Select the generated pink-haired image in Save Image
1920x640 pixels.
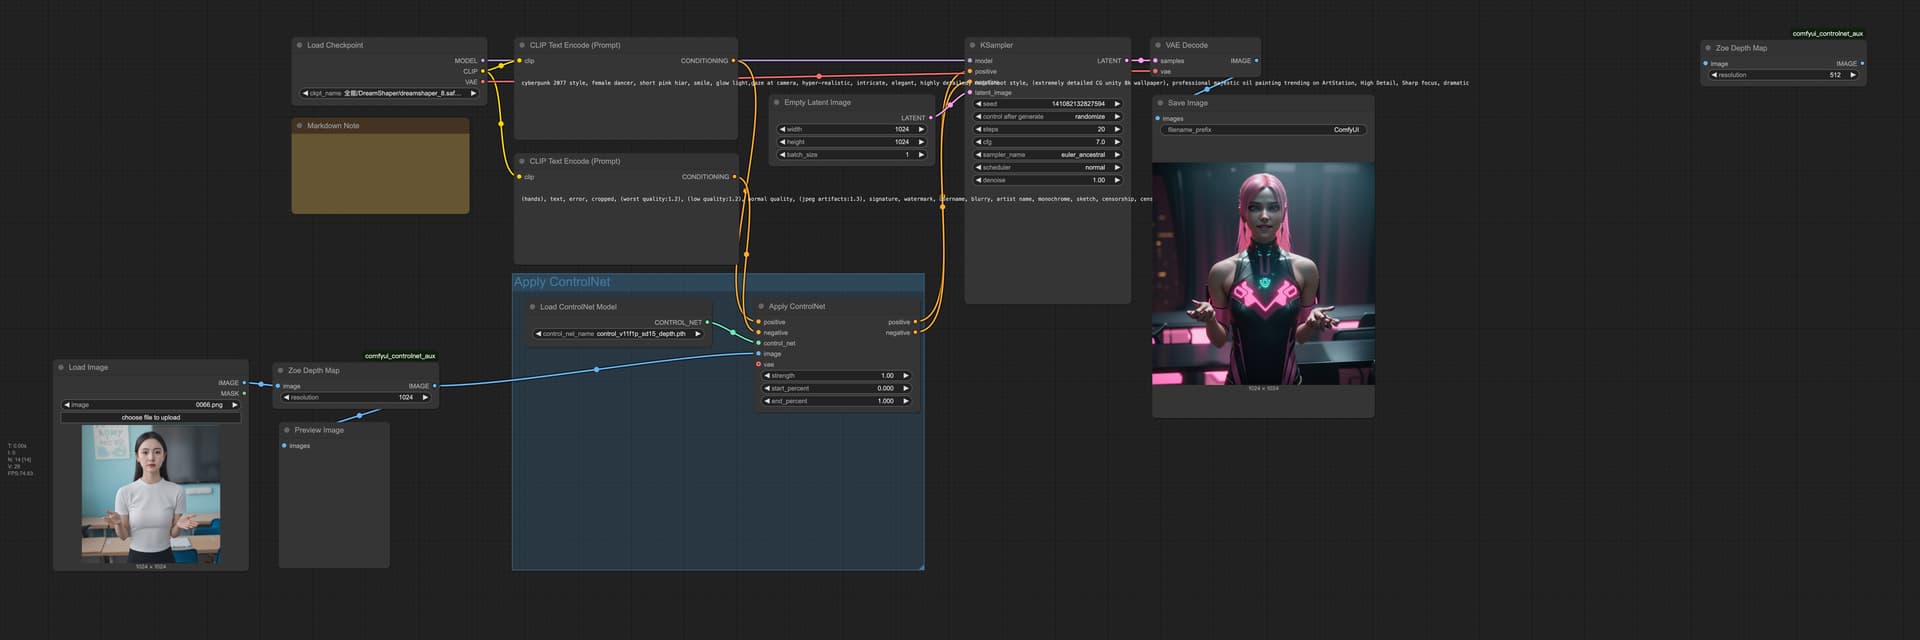coord(1263,273)
